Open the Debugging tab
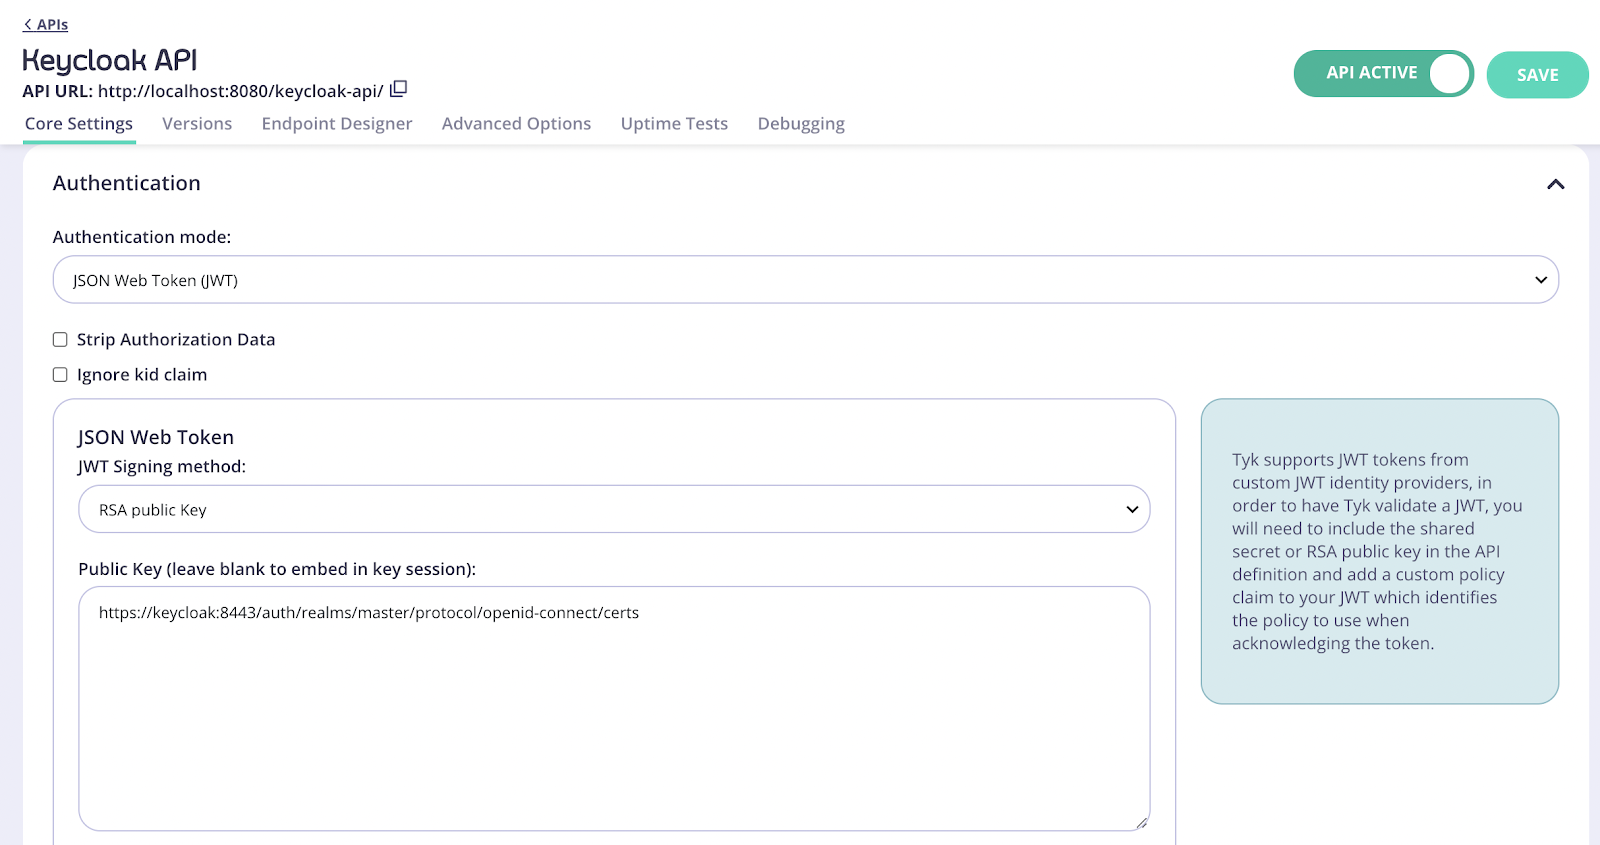Screen dimensions: 1600x845 pos(801,124)
